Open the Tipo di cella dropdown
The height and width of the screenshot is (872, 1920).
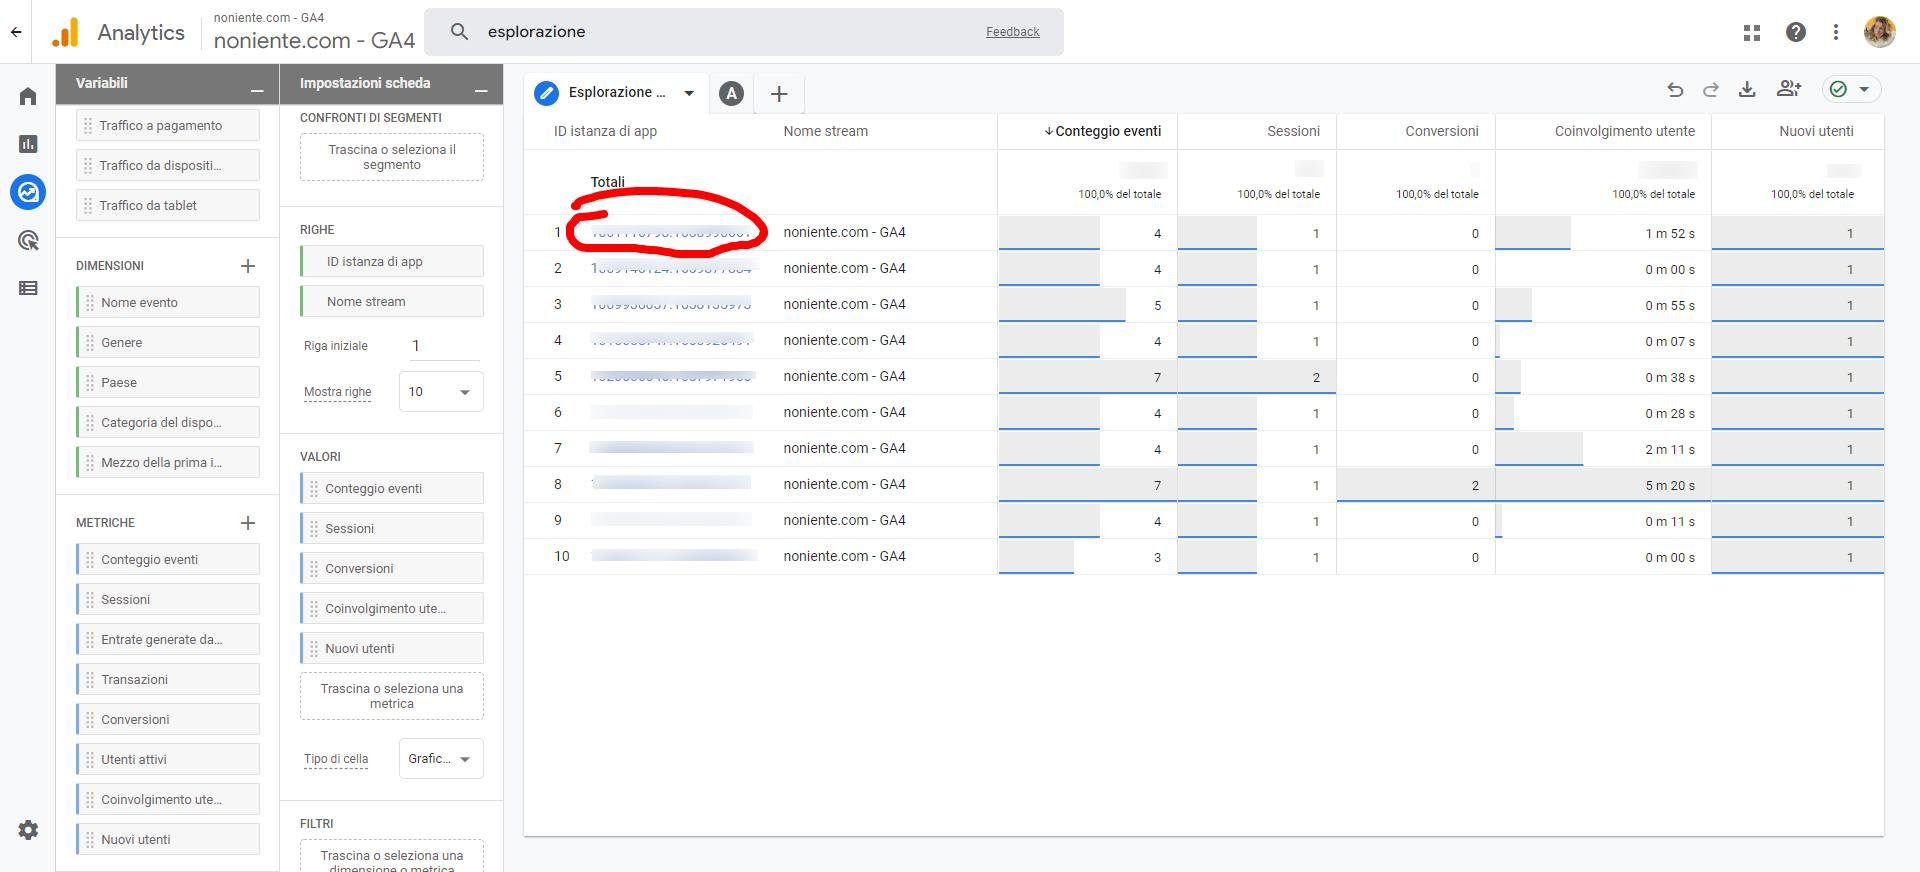pyautogui.click(x=441, y=759)
